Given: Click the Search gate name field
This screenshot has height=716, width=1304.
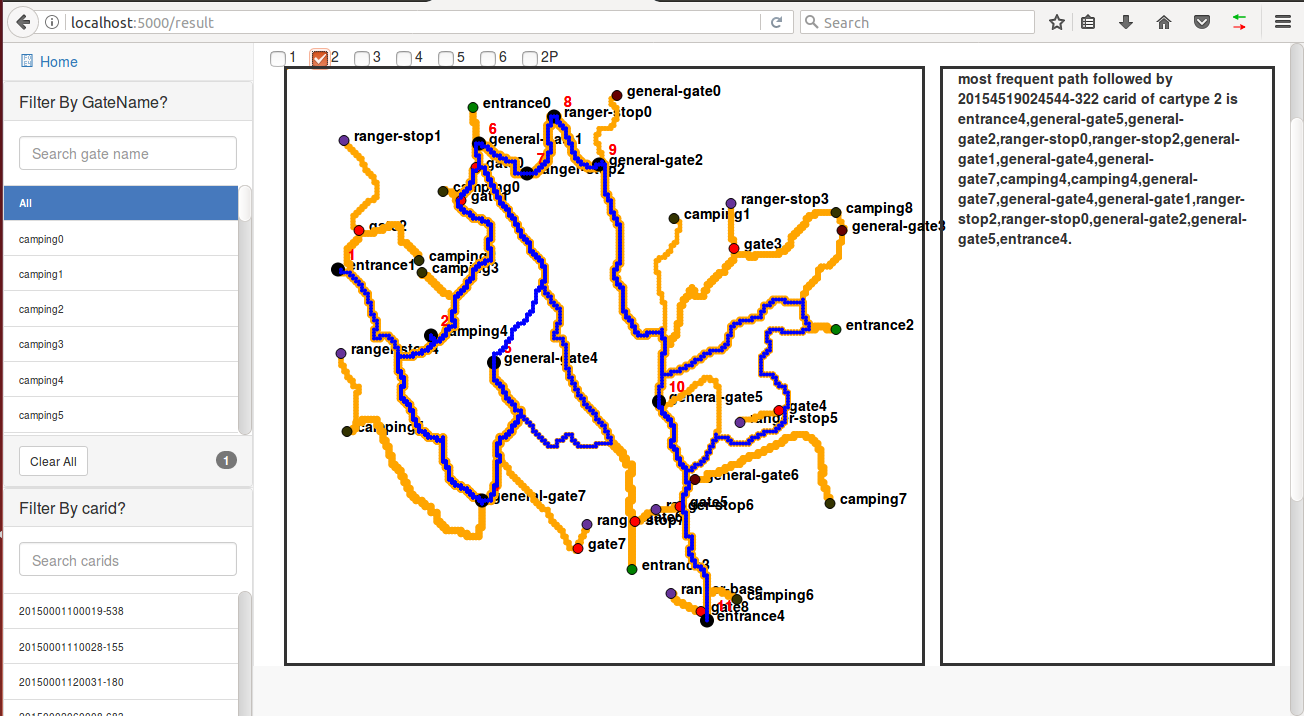Looking at the screenshot, I should [x=128, y=154].
